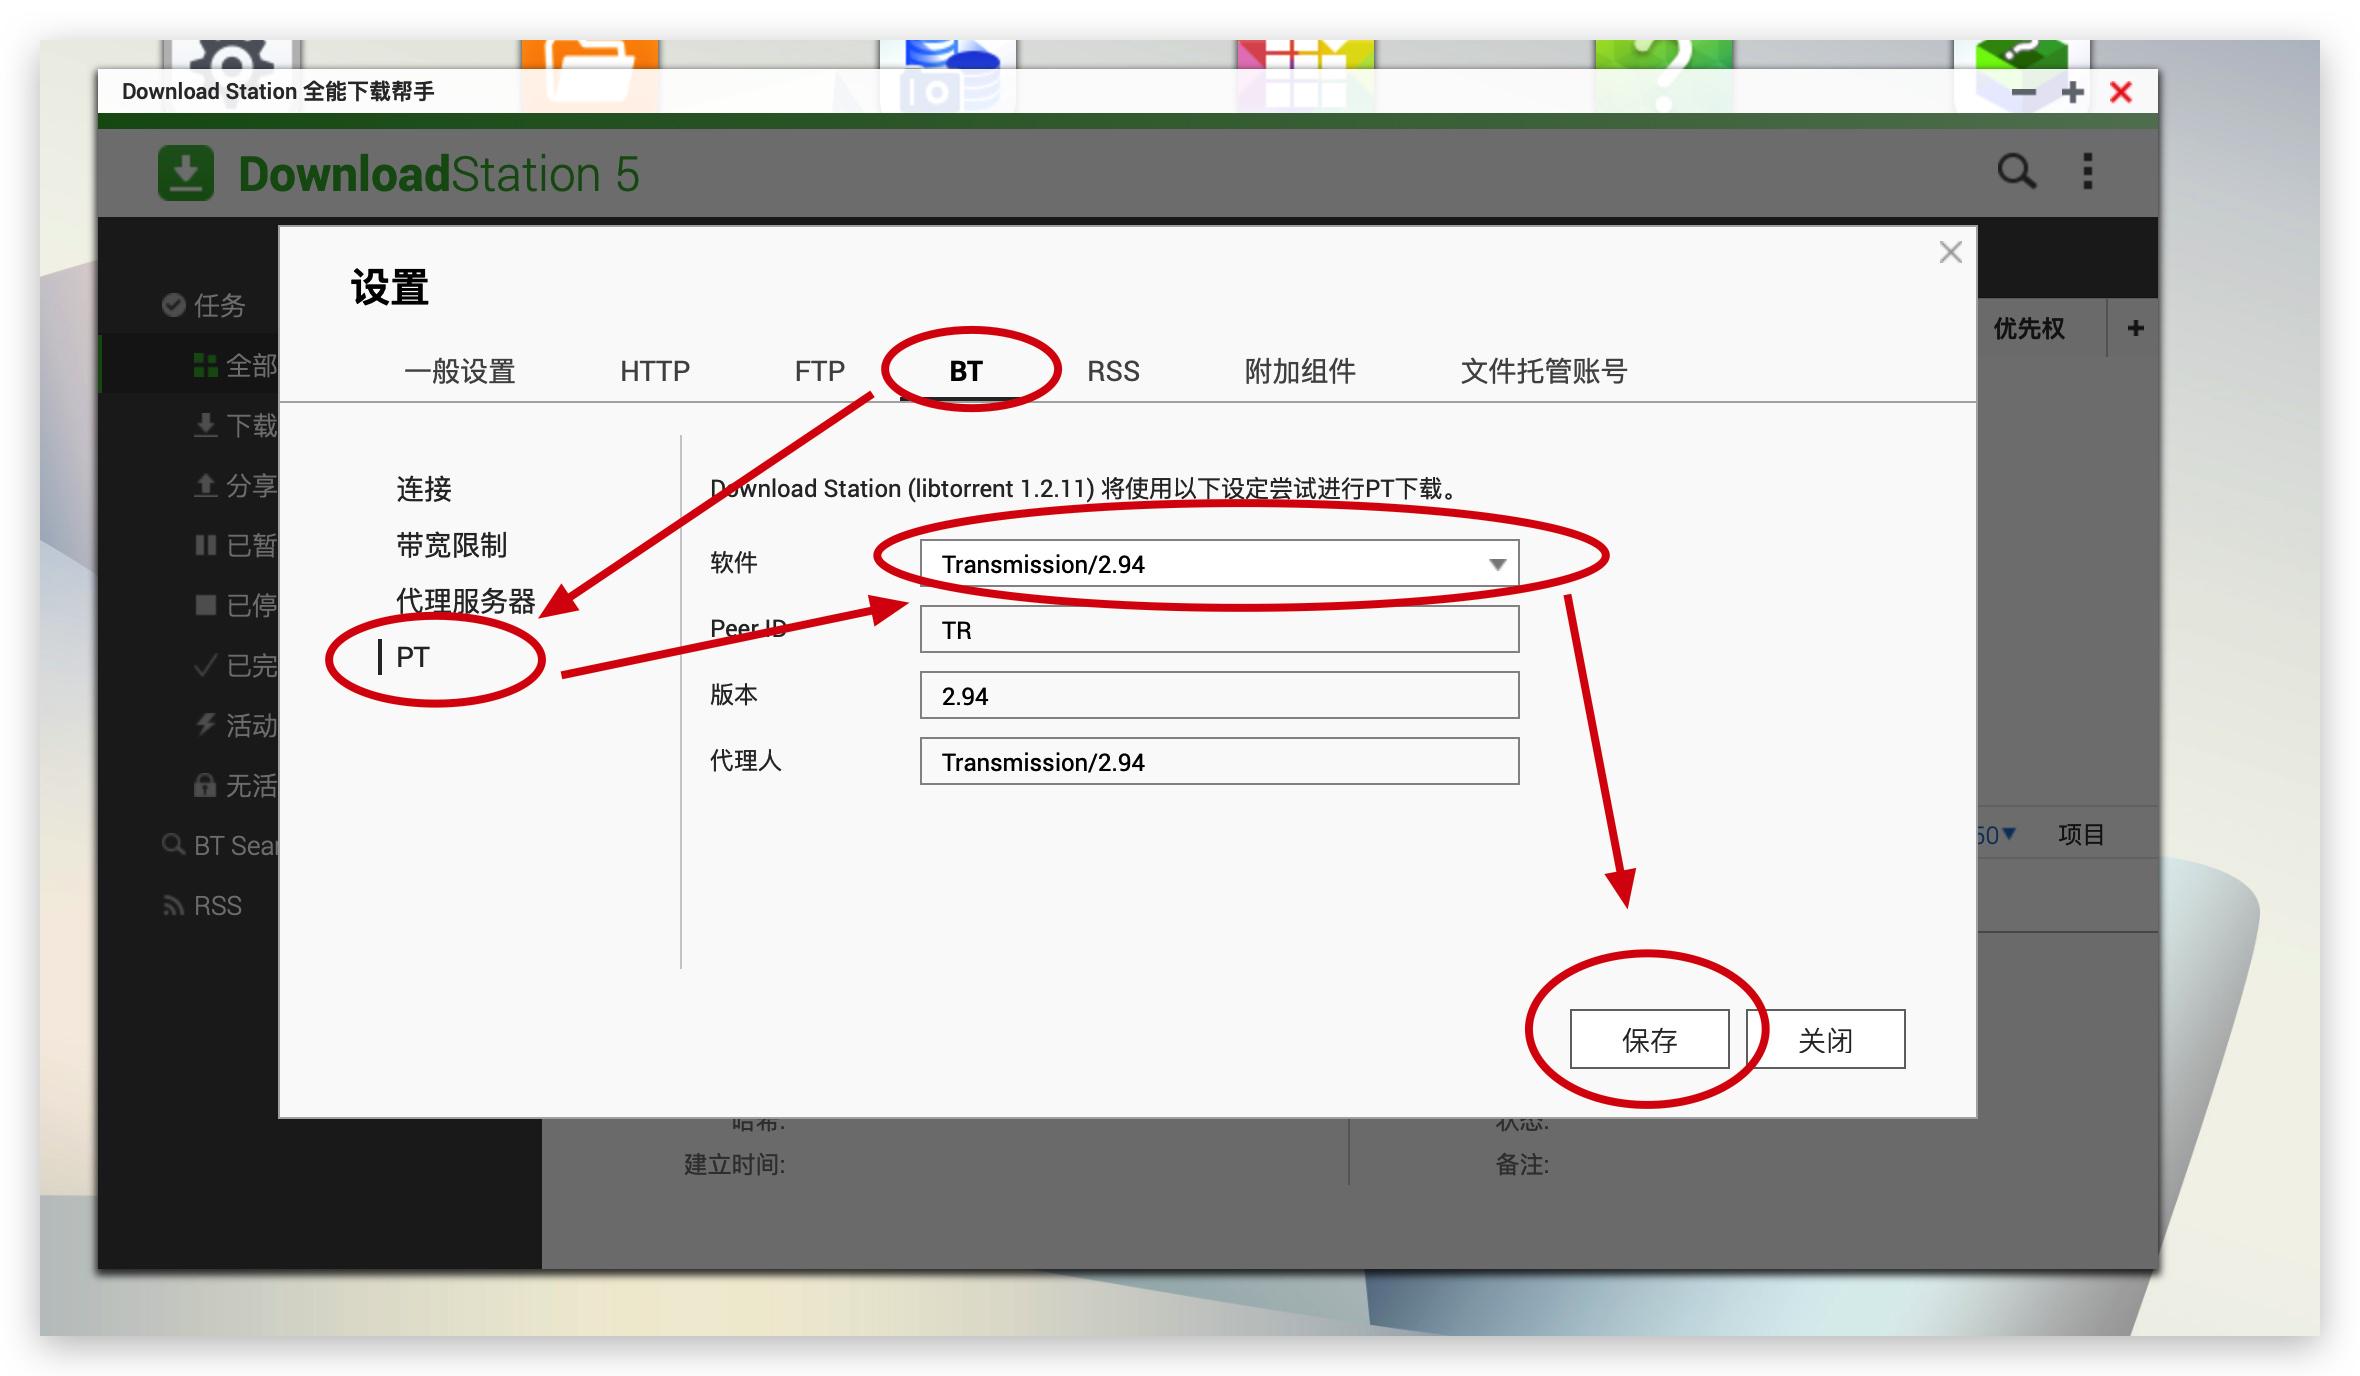
Task: Click the 保存 save button
Action: 1651,1040
